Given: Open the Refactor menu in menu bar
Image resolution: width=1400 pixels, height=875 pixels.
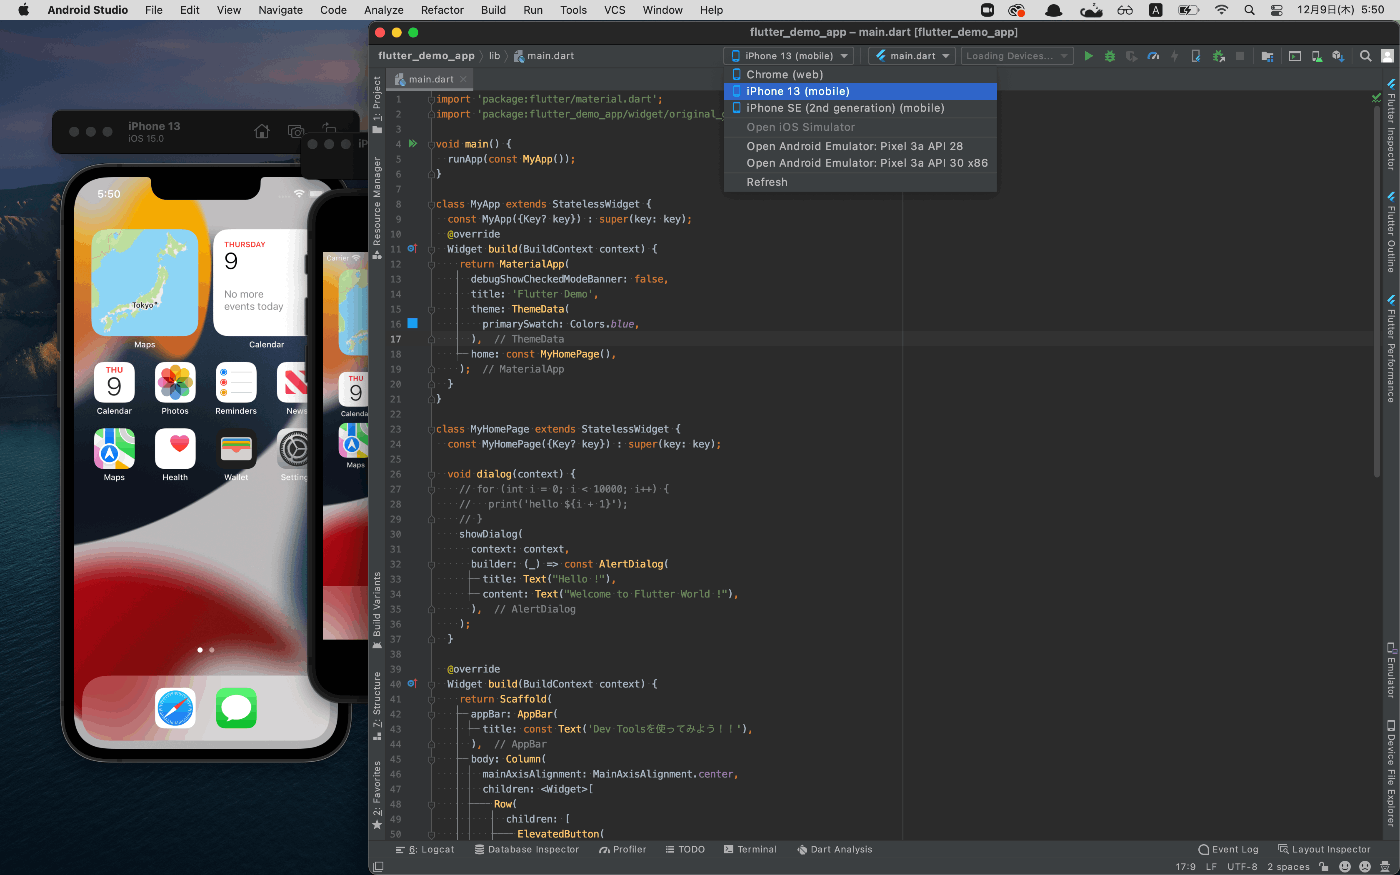Looking at the screenshot, I should click(x=442, y=10).
